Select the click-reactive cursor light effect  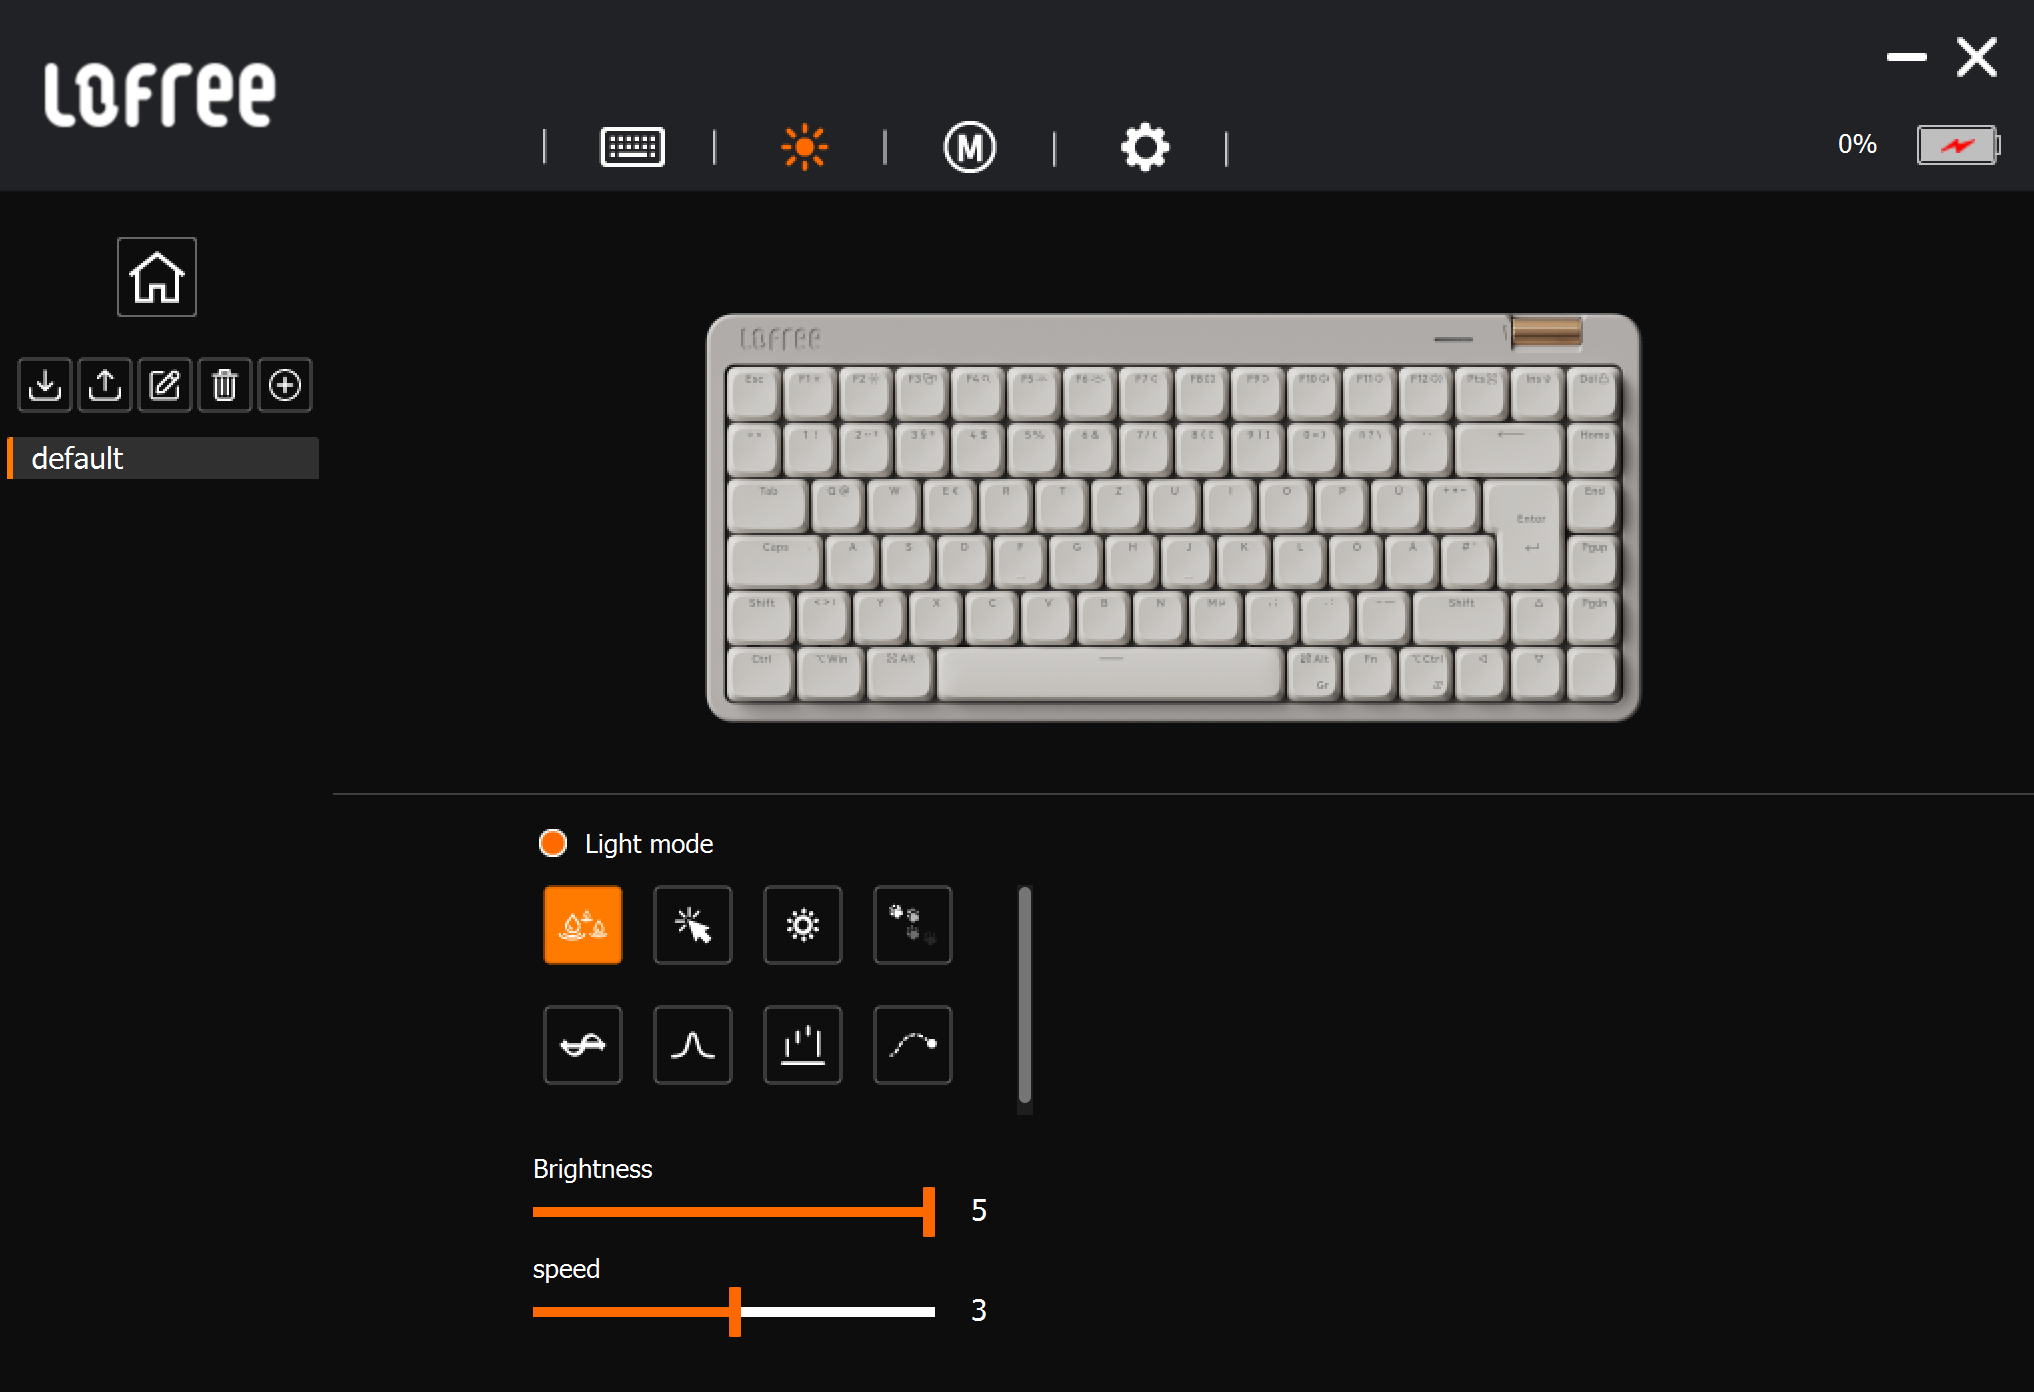pyautogui.click(x=693, y=925)
